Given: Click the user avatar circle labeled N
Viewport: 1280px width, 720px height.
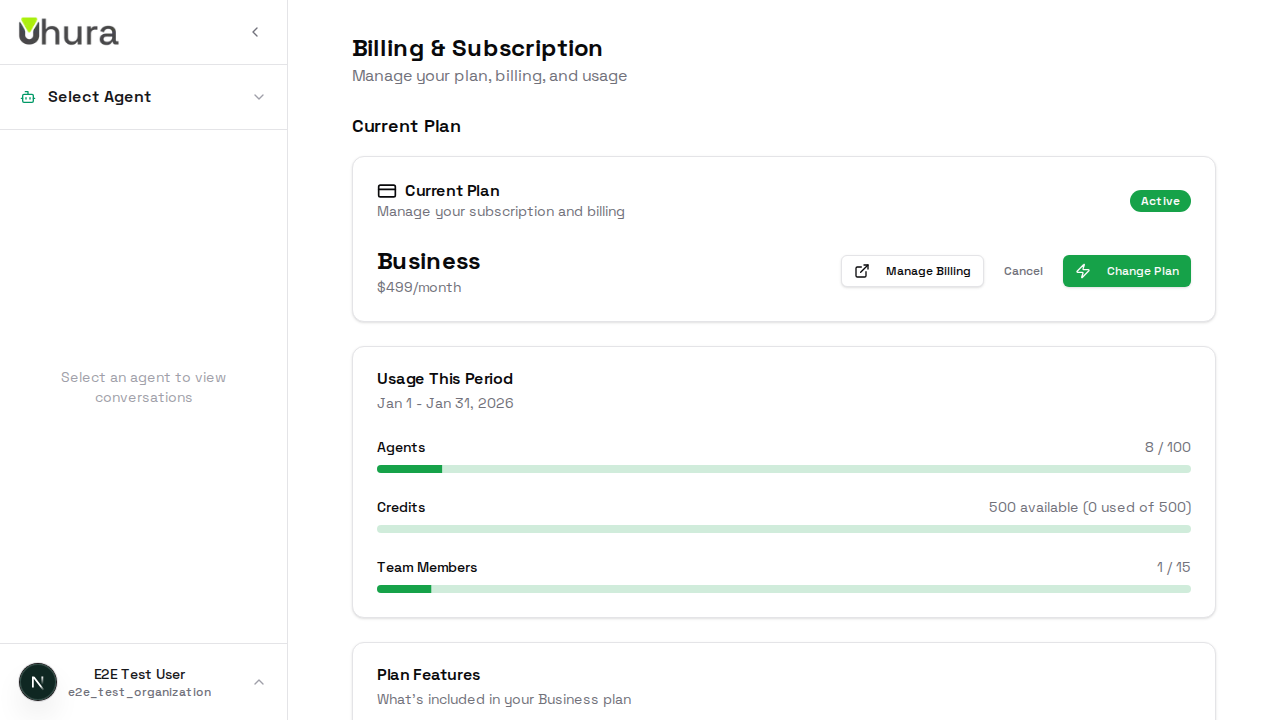Looking at the screenshot, I should tap(38, 682).
